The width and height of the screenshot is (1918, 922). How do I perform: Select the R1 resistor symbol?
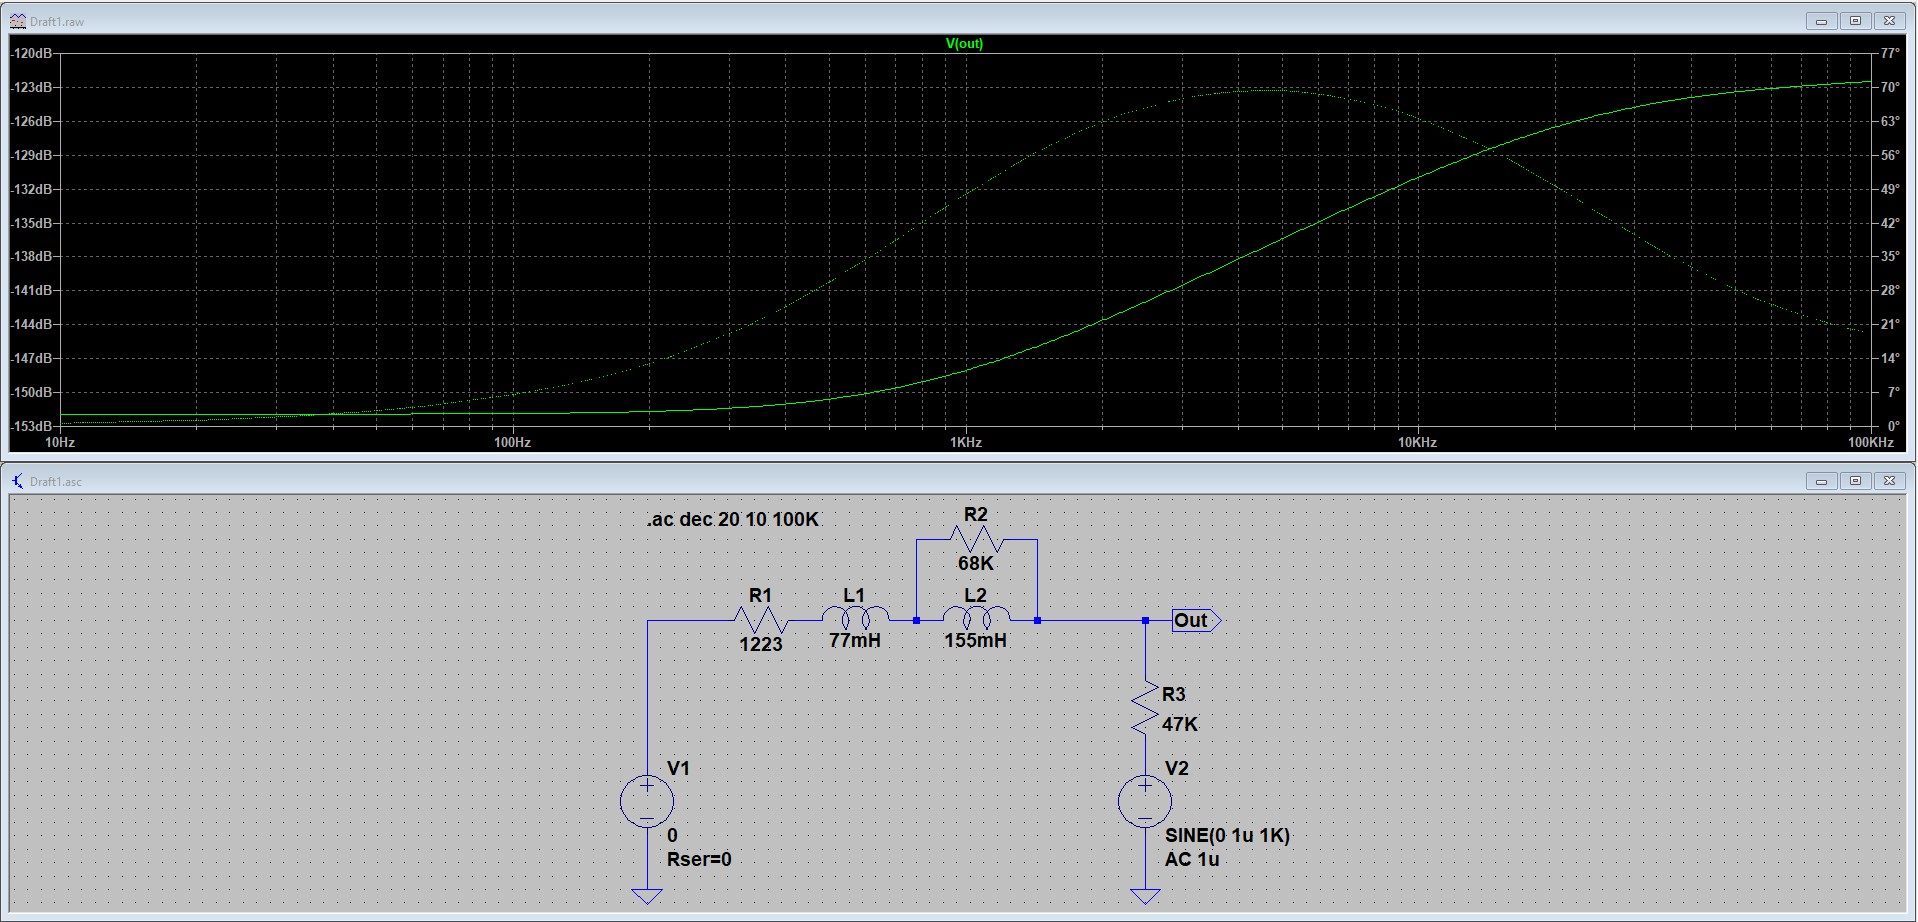coord(761,621)
